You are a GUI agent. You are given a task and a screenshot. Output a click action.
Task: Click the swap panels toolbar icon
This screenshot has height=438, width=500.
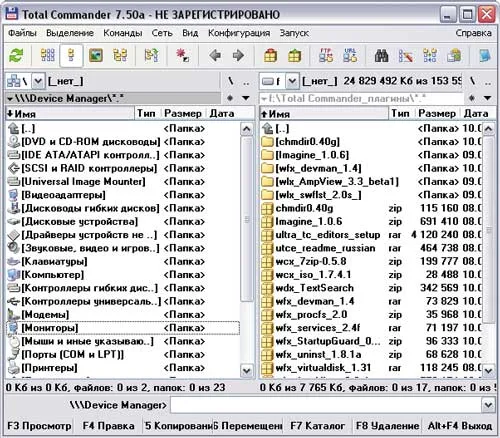152,55
